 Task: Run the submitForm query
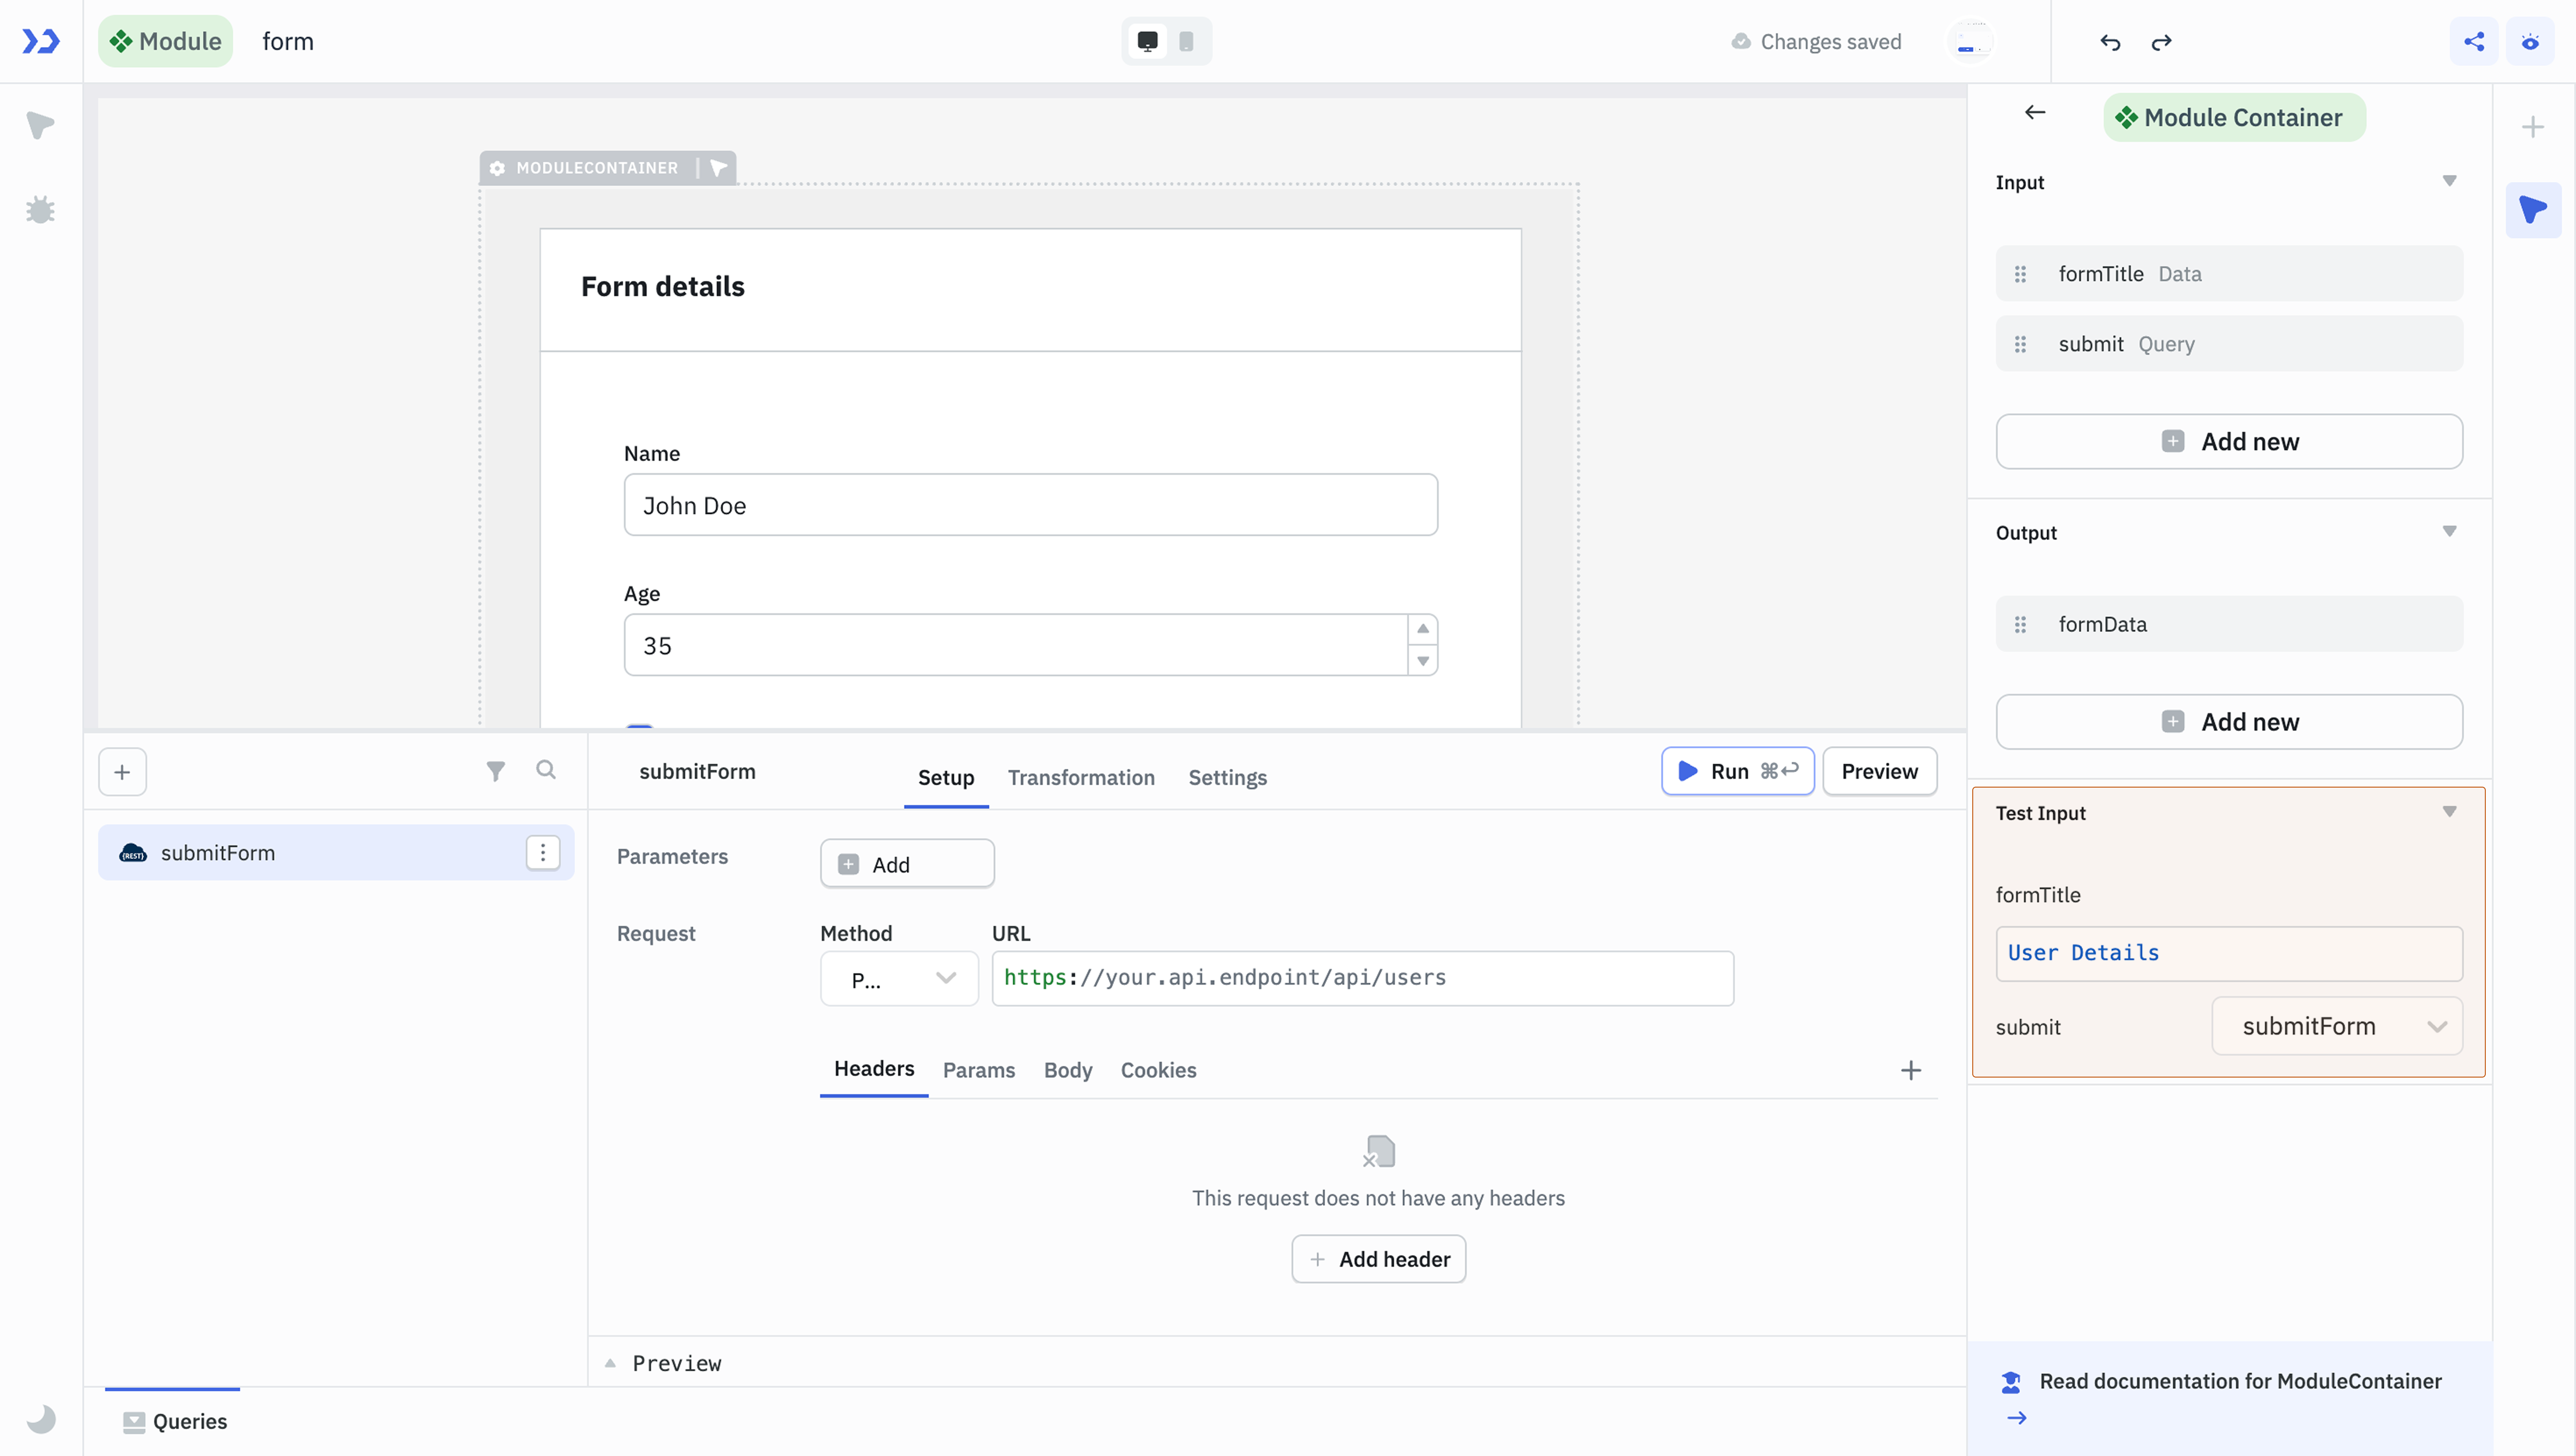[1737, 771]
